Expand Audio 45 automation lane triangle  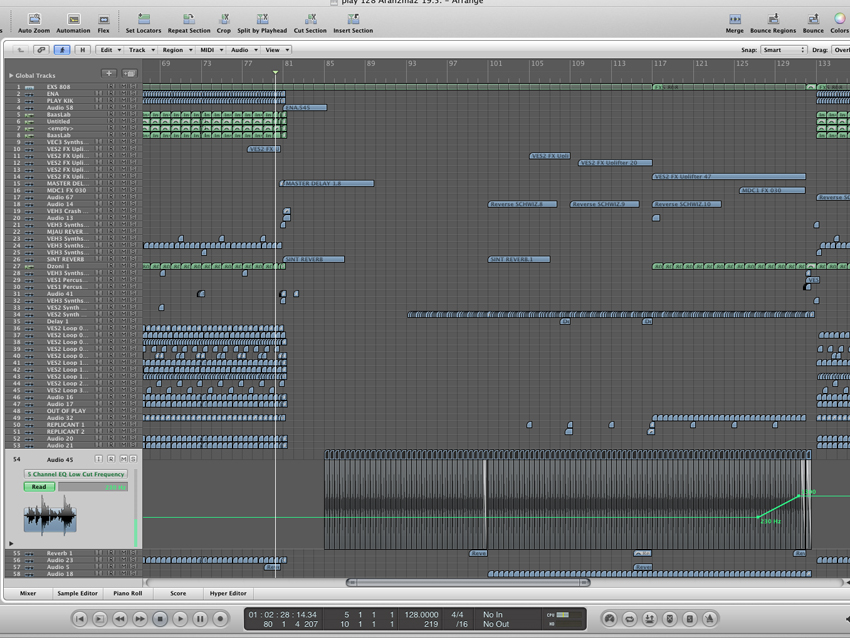point(11,543)
